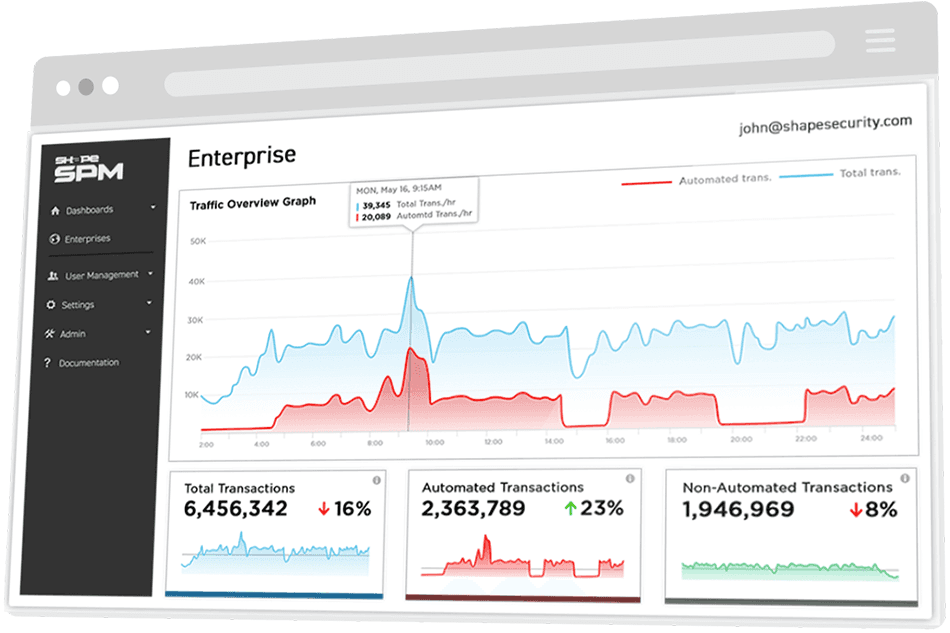This screenshot has height=633, width=950.
Task: Click the Dashboards home icon
Action: 54,210
